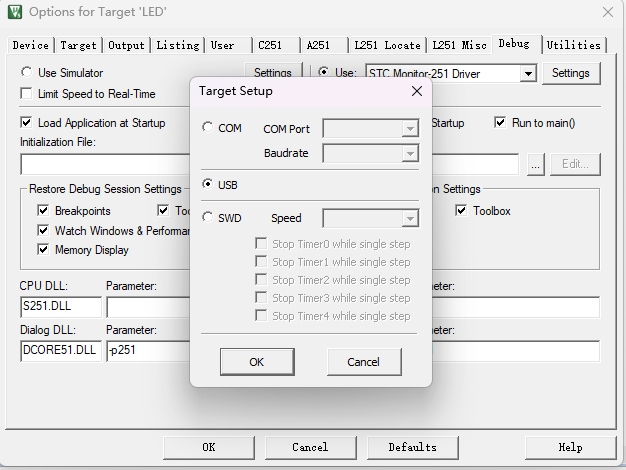Switch to the Output tab
Image resolution: width=626 pixels, height=470 pixels.
pos(126,45)
